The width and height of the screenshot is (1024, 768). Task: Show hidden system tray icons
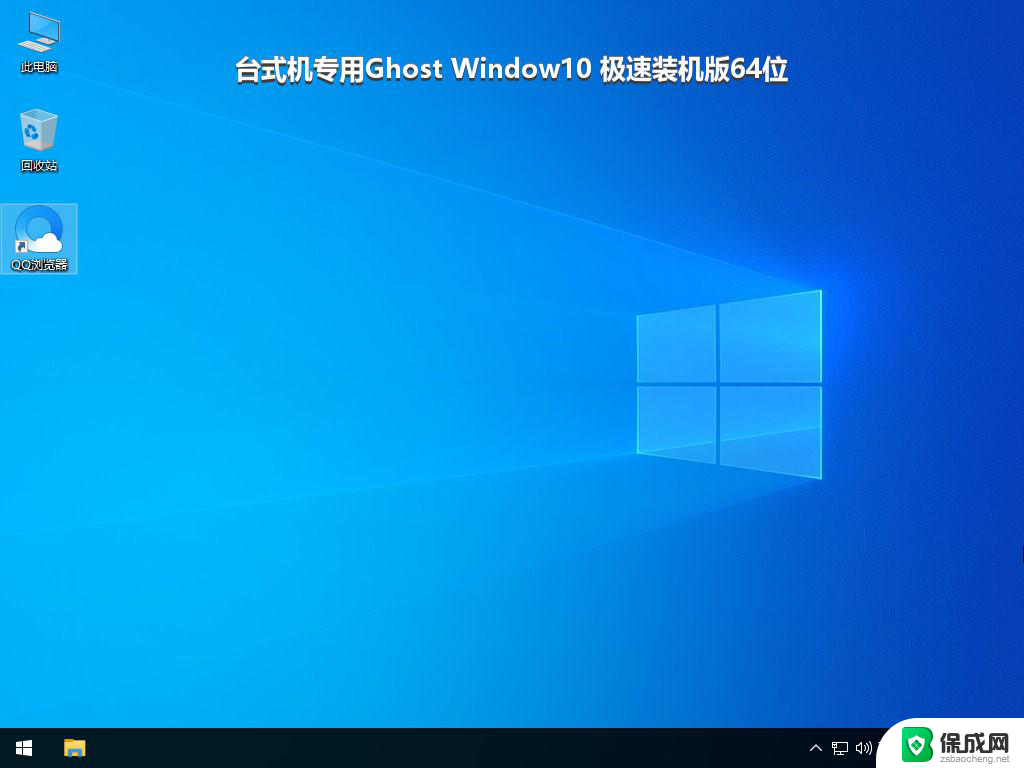(x=816, y=748)
